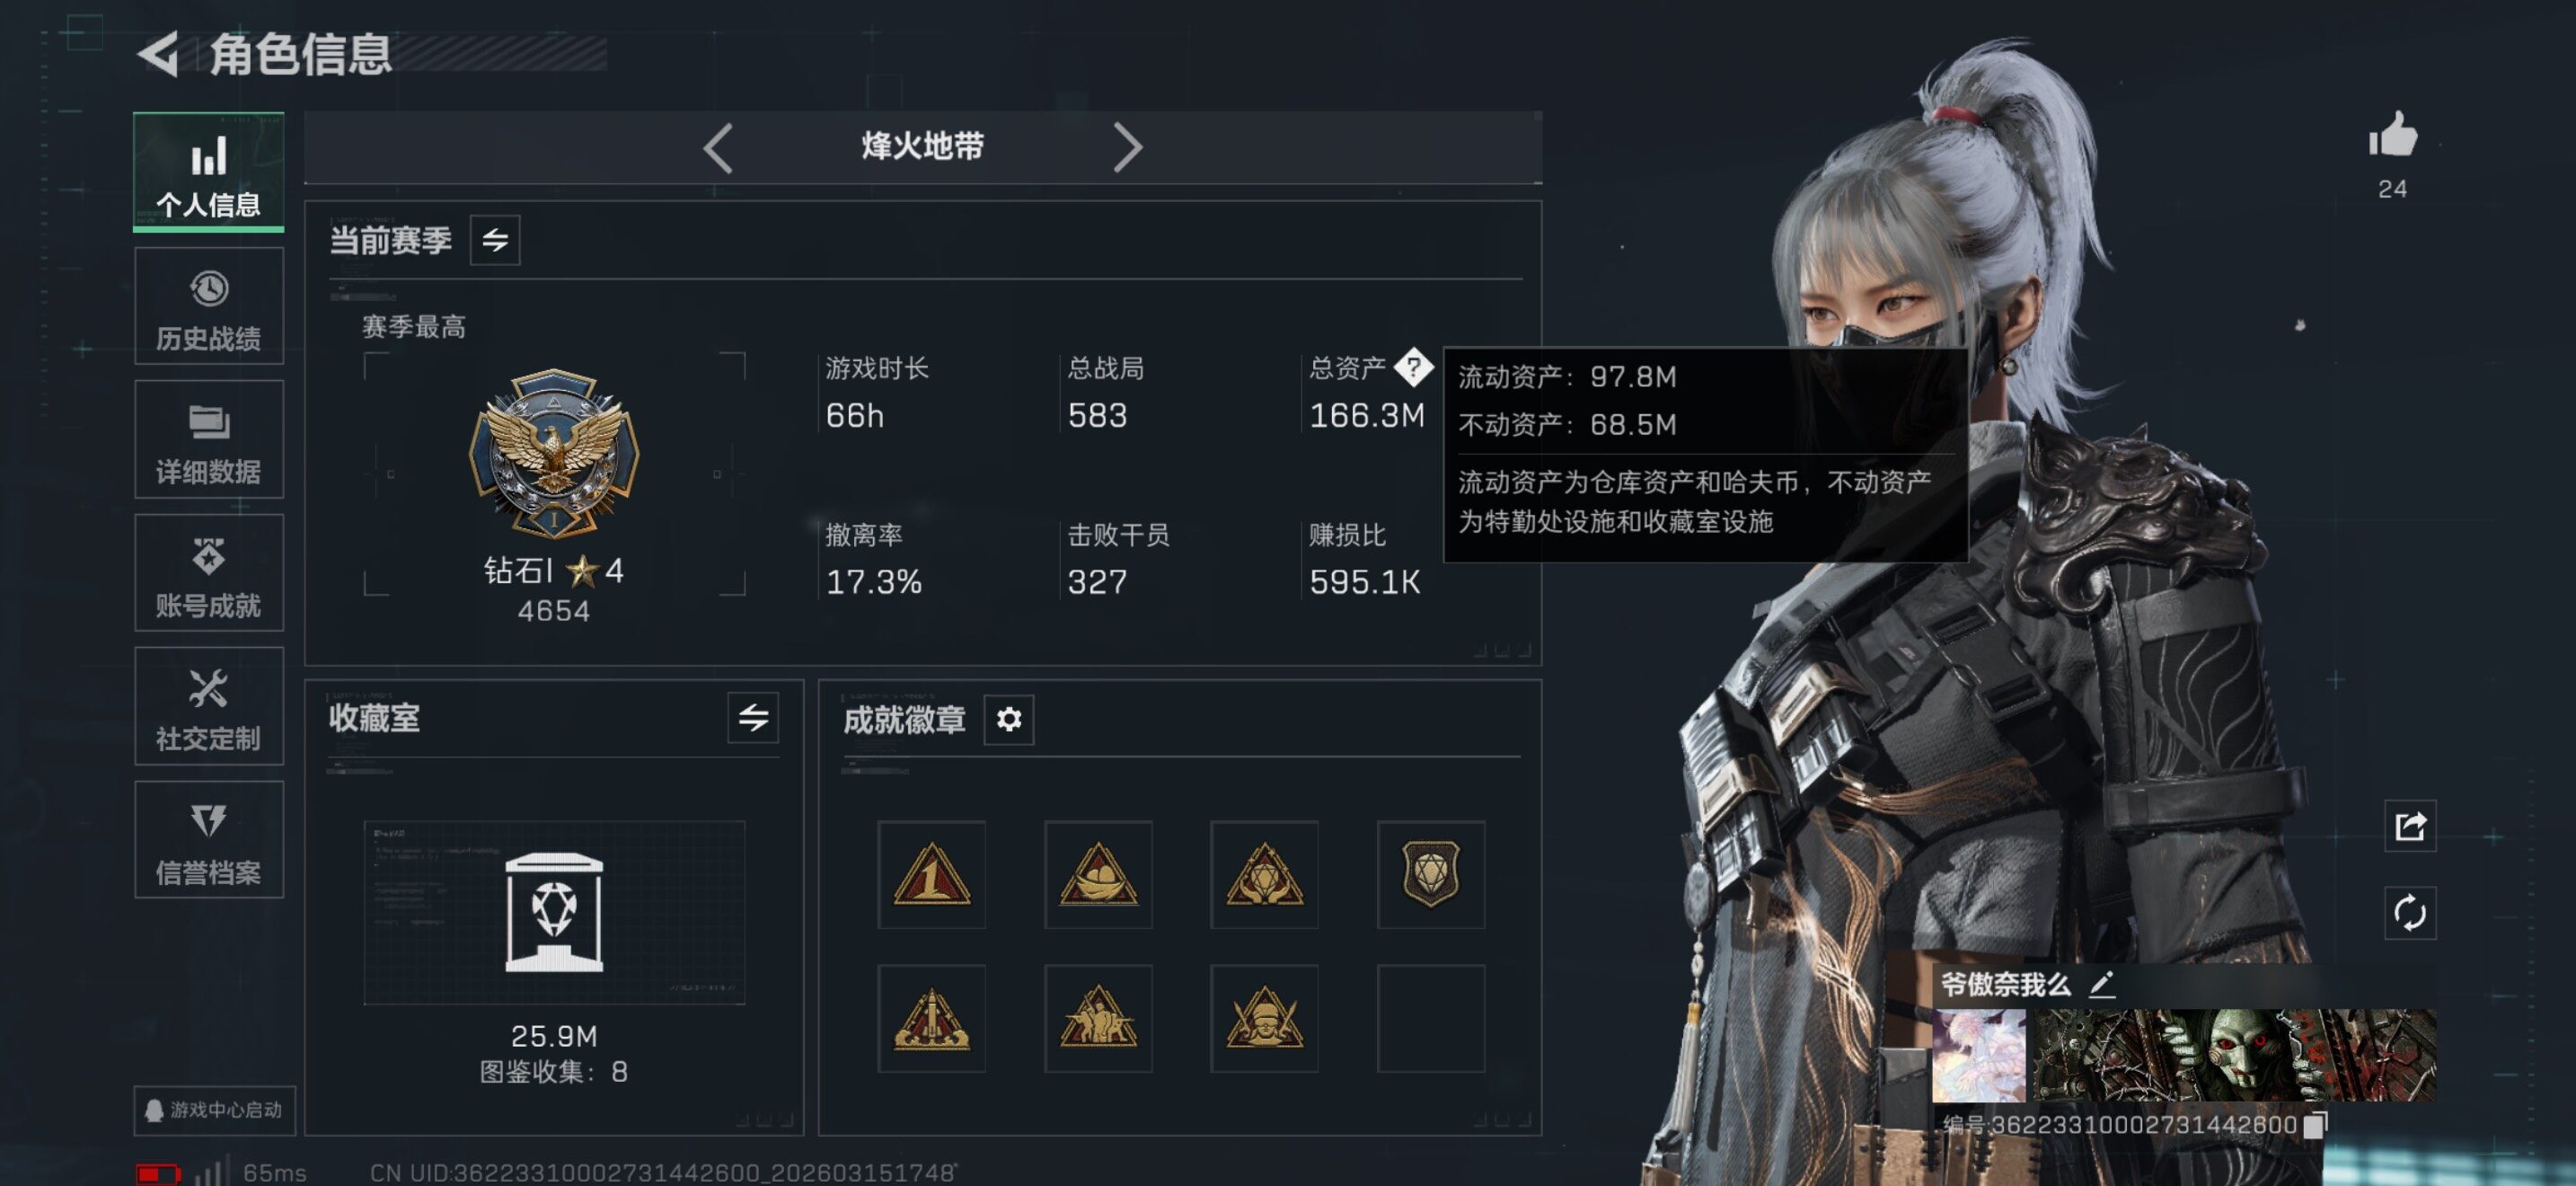2576x1186 pixels.
Task: Edit nickname 爷傲奈我么 with the pencil icon
Action: coord(2101,984)
